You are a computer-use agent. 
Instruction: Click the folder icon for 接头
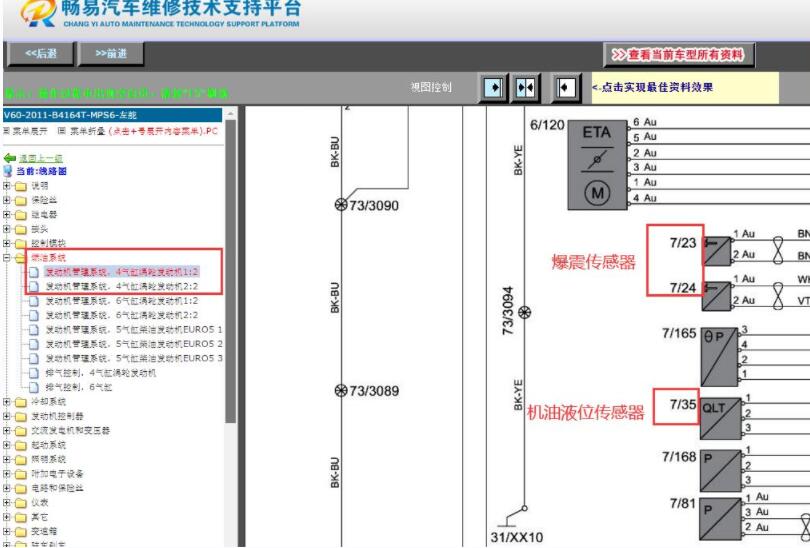[21, 229]
